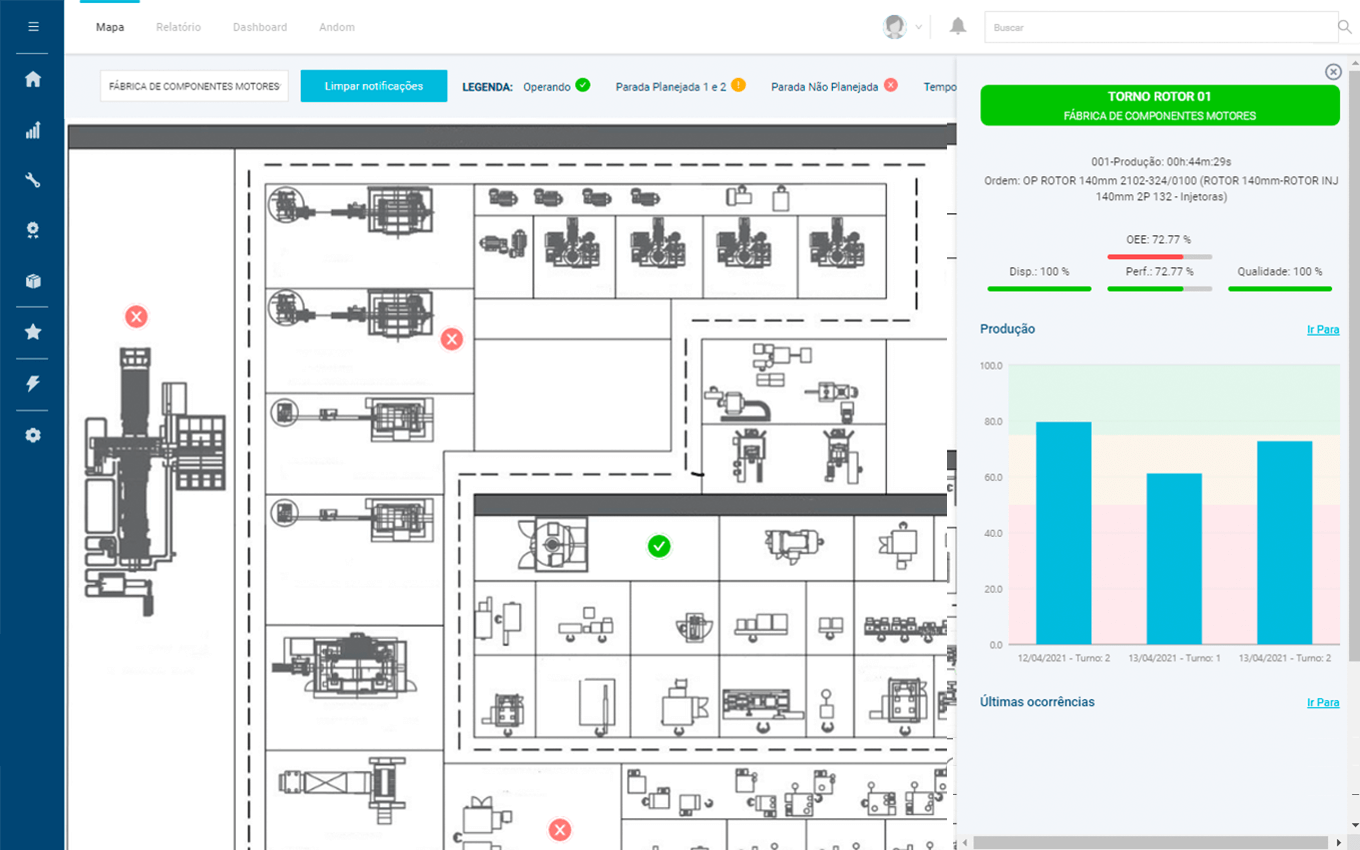Screen dimensions: 1360x850
Task: Expand the hamburger menu at top of sidebar
Action: [x=33, y=27]
